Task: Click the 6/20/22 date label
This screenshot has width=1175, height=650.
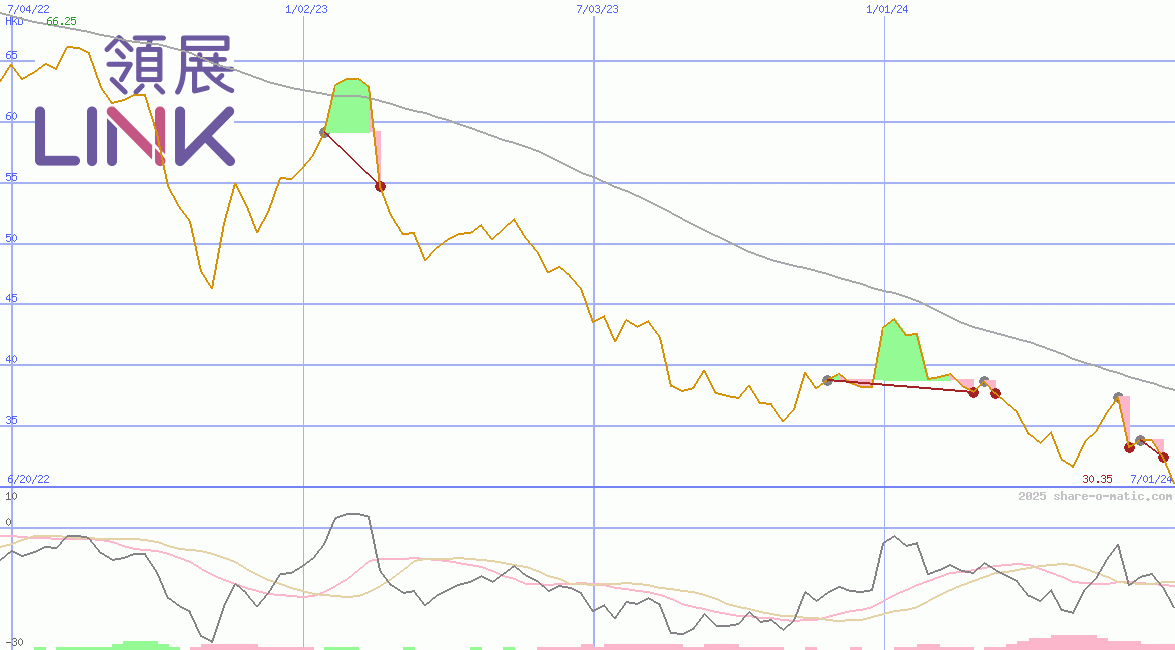Action: tap(28, 479)
